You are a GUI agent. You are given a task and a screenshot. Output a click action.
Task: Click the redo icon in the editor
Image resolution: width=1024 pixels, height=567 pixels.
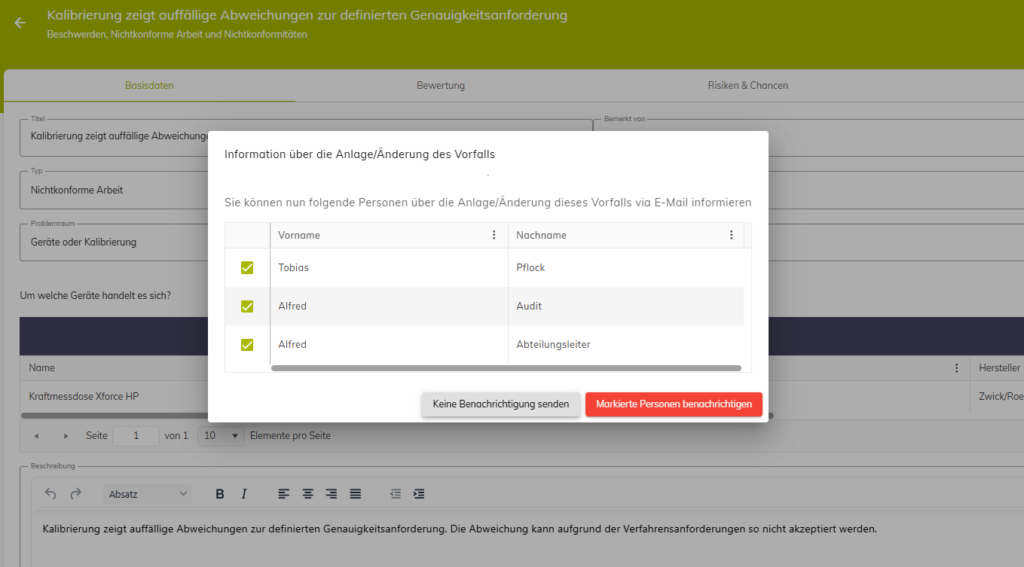tap(75, 494)
